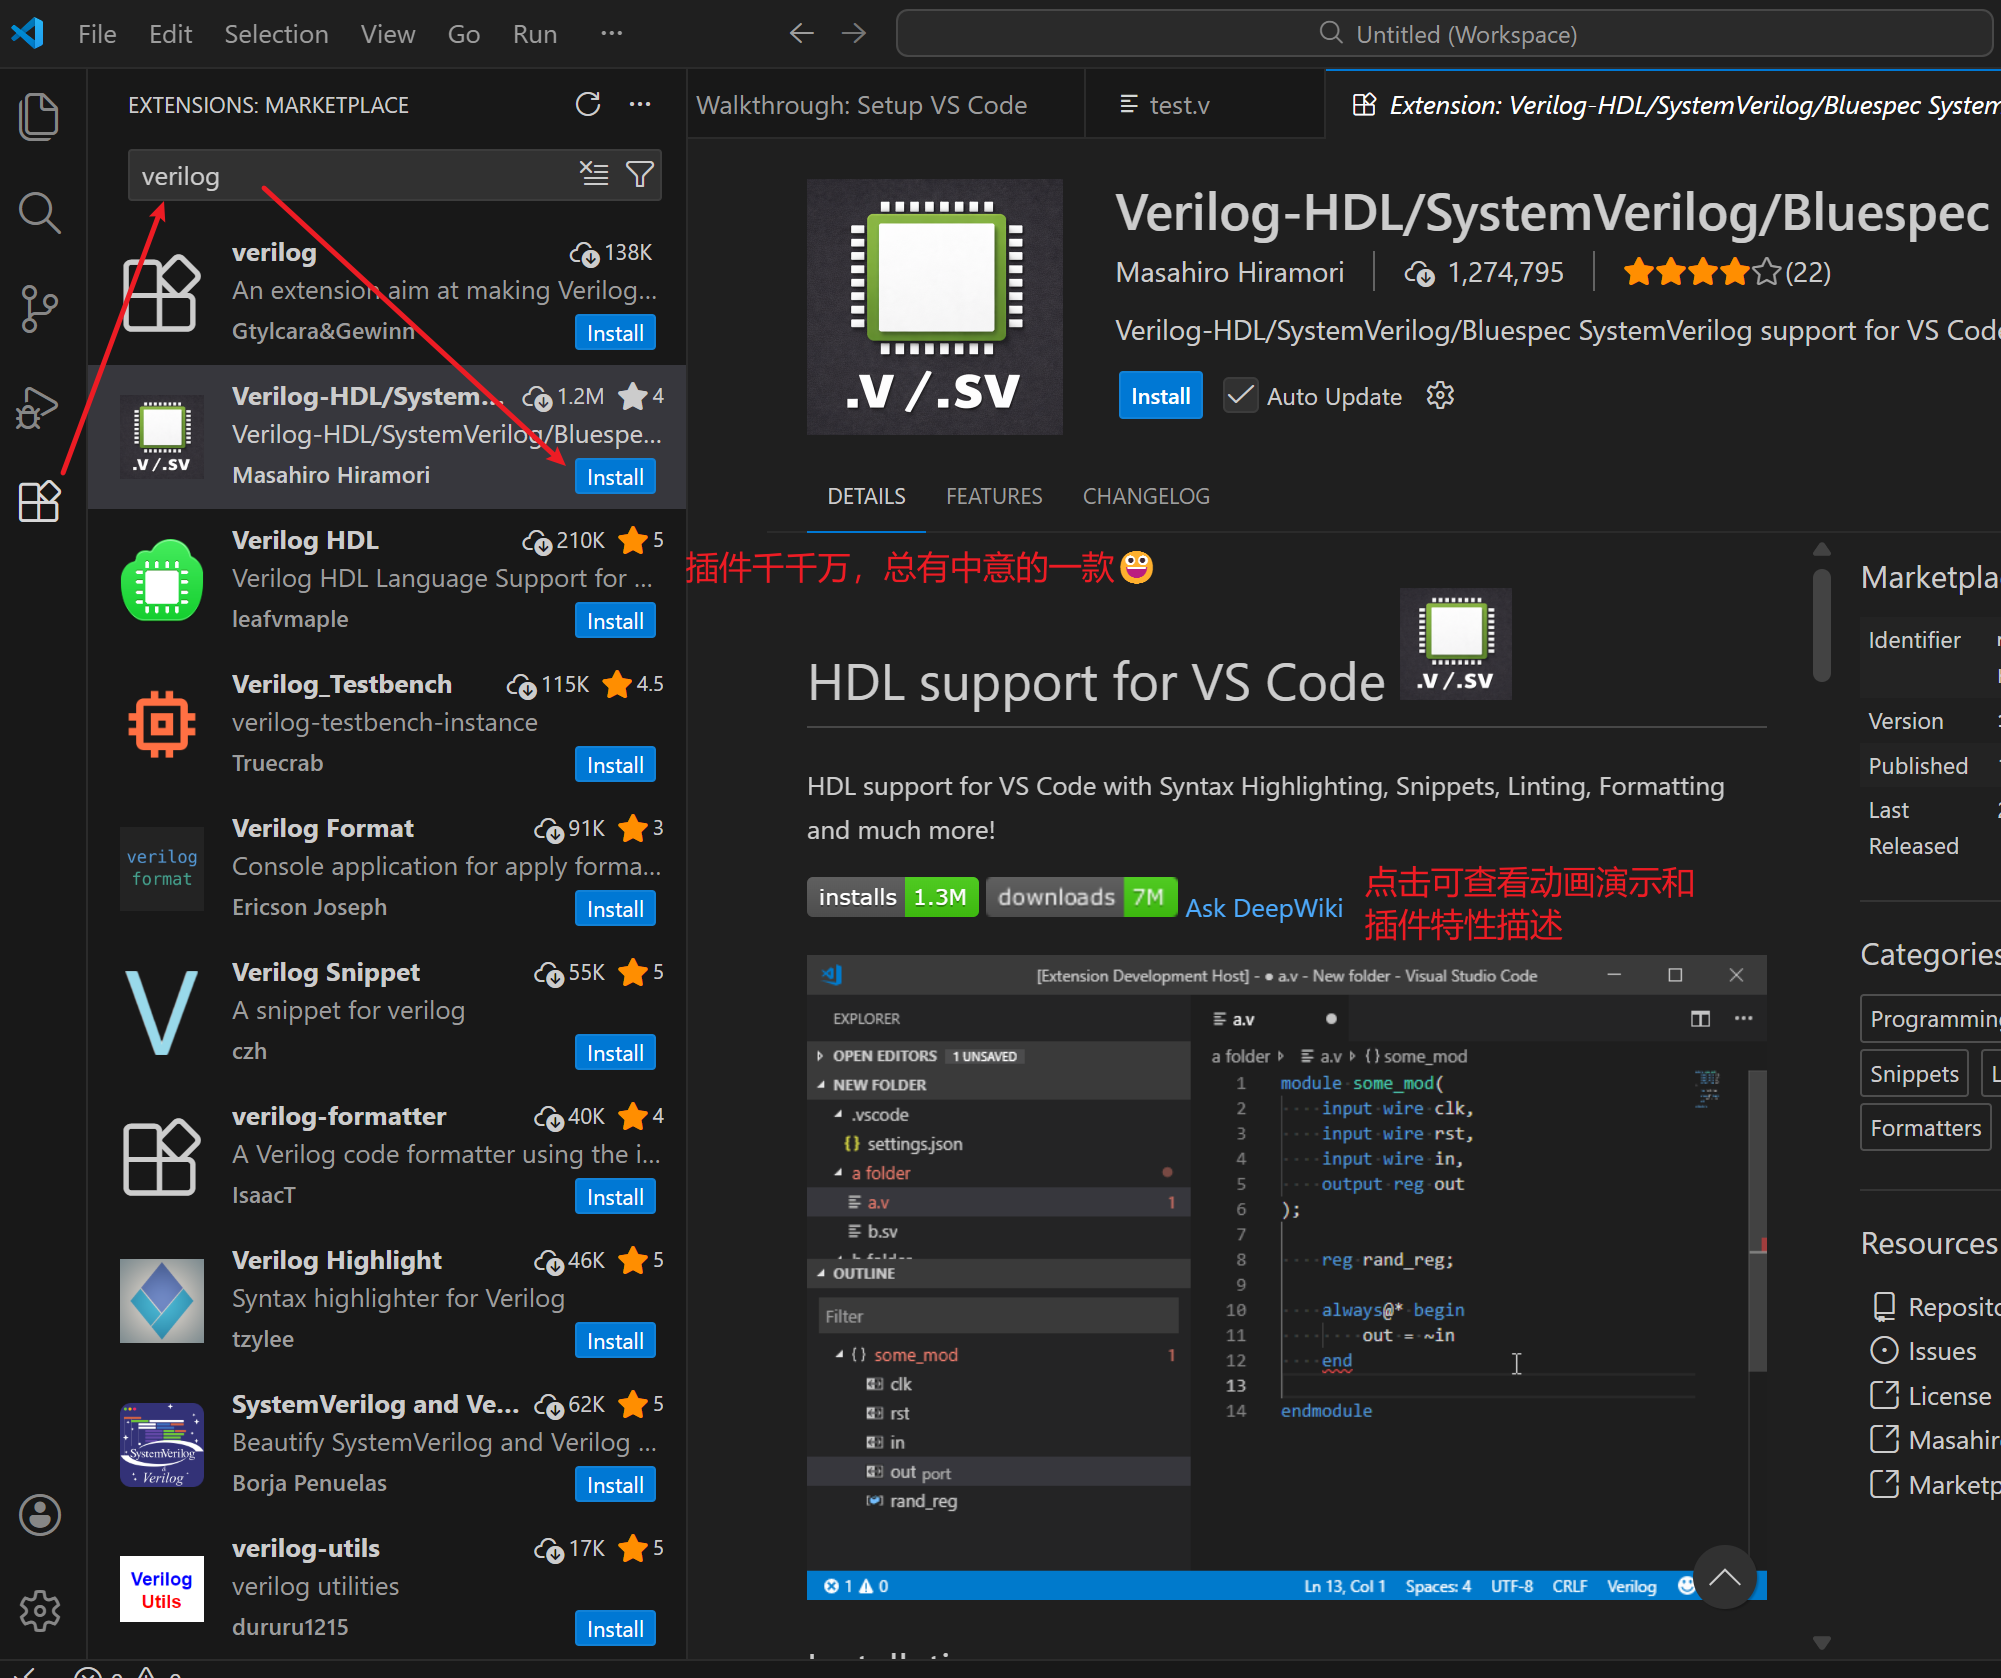Open Source Control view
The height and width of the screenshot is (1678, 2001).
[x=39, y=309]
